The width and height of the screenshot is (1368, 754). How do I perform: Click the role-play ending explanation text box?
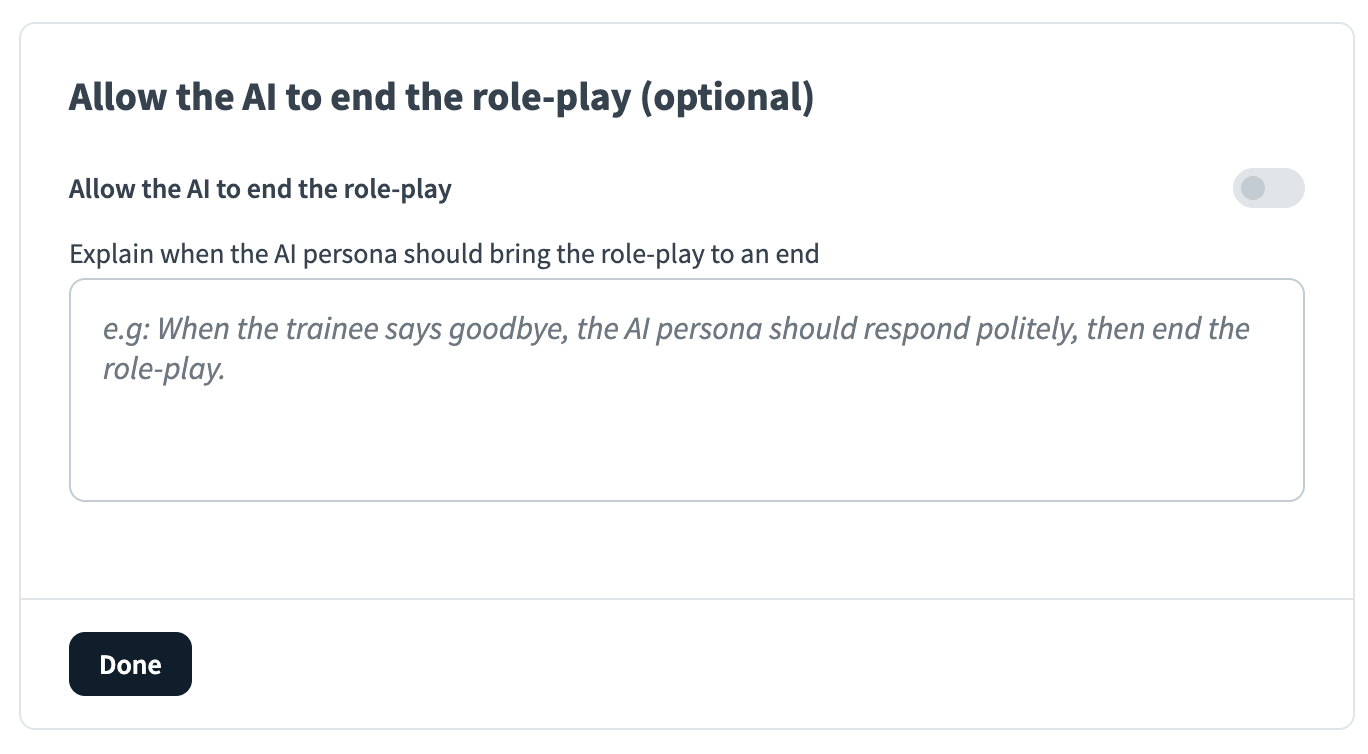(686, 390)
